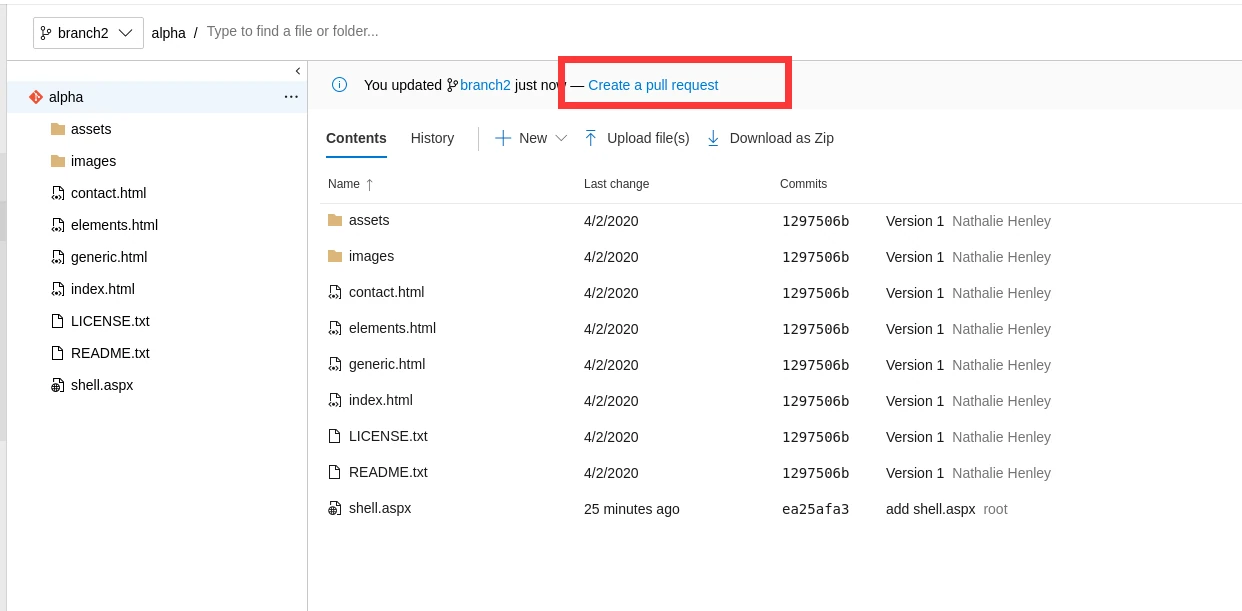1242x611 pixels.
Task: Open the assets folder in contents list
Action: point(369,220)
